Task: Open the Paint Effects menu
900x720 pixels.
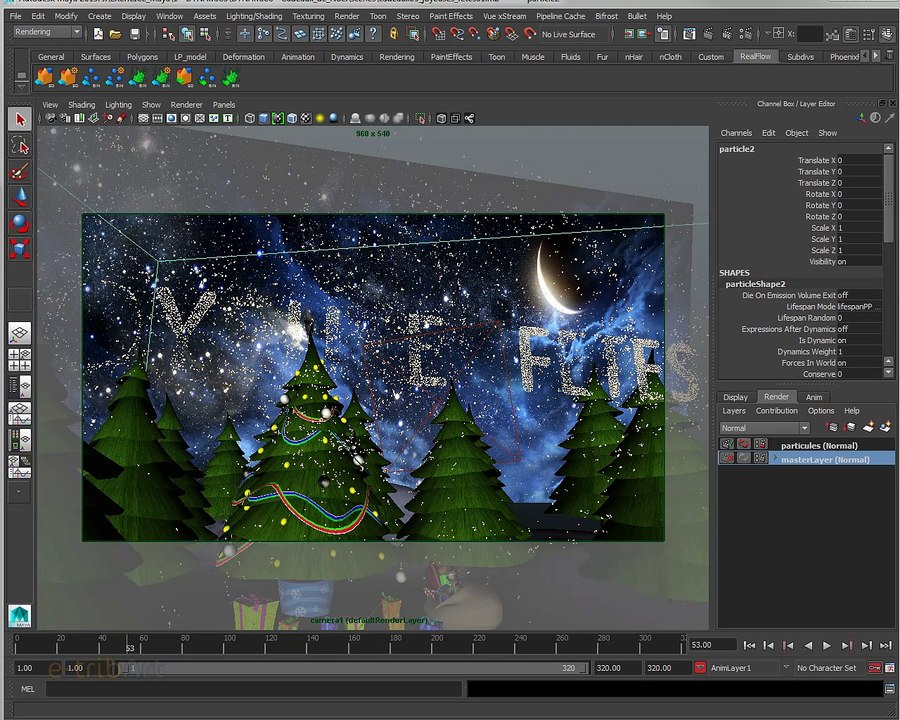Action: pyautogui.click(x=451, y=16)
